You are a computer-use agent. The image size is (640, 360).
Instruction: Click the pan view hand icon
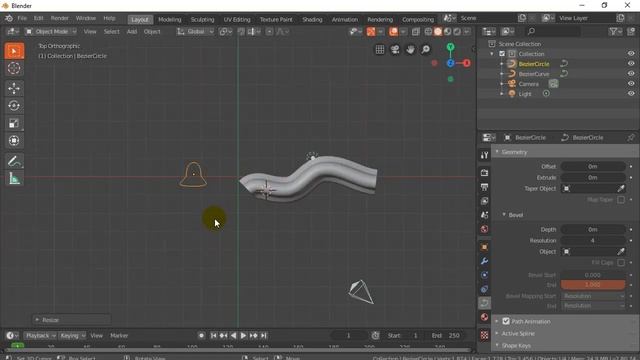pyautogui.click(x=410, y=49)
